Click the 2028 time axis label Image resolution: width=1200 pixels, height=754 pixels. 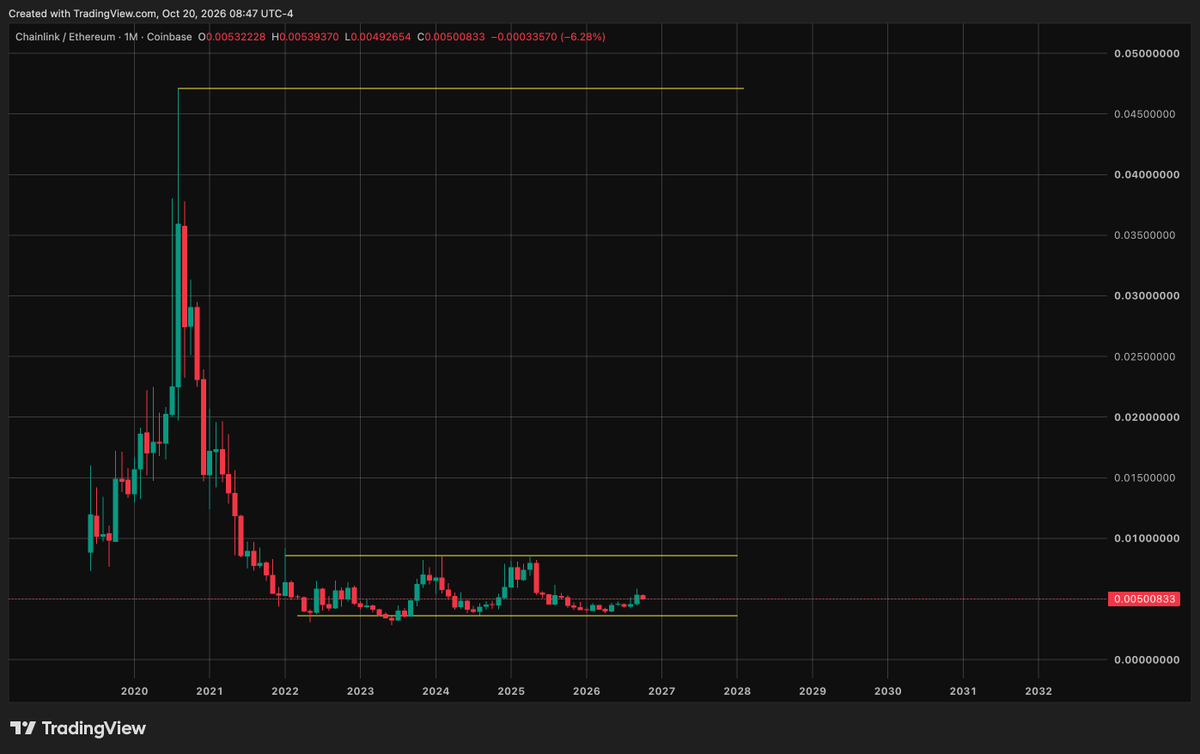tap(737, 691)
